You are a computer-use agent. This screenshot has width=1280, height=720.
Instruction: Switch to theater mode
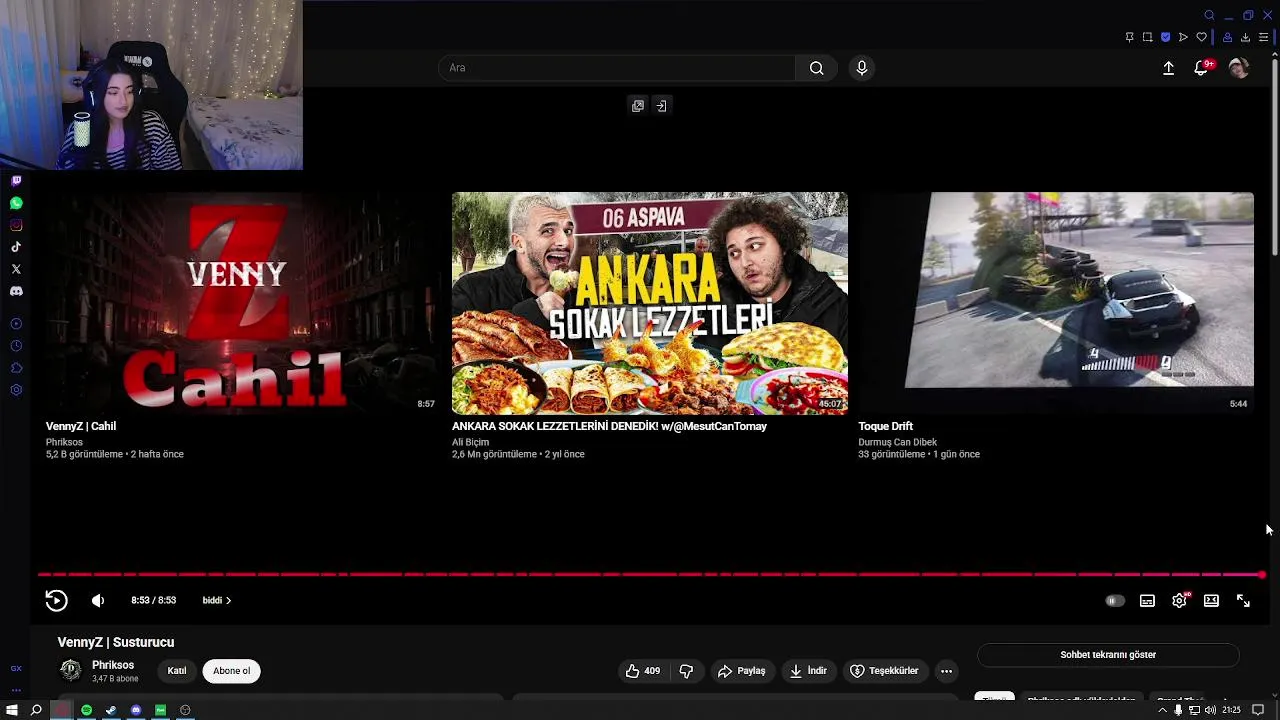1211,601
